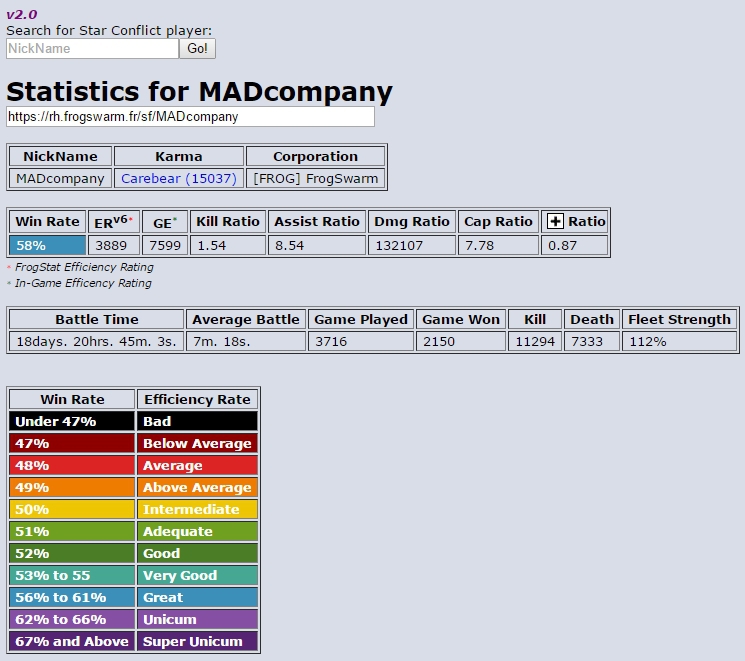This screenshot has height=661, width=745.
Task: Click the 0.87 ratio value
Action: click(574, 246)
